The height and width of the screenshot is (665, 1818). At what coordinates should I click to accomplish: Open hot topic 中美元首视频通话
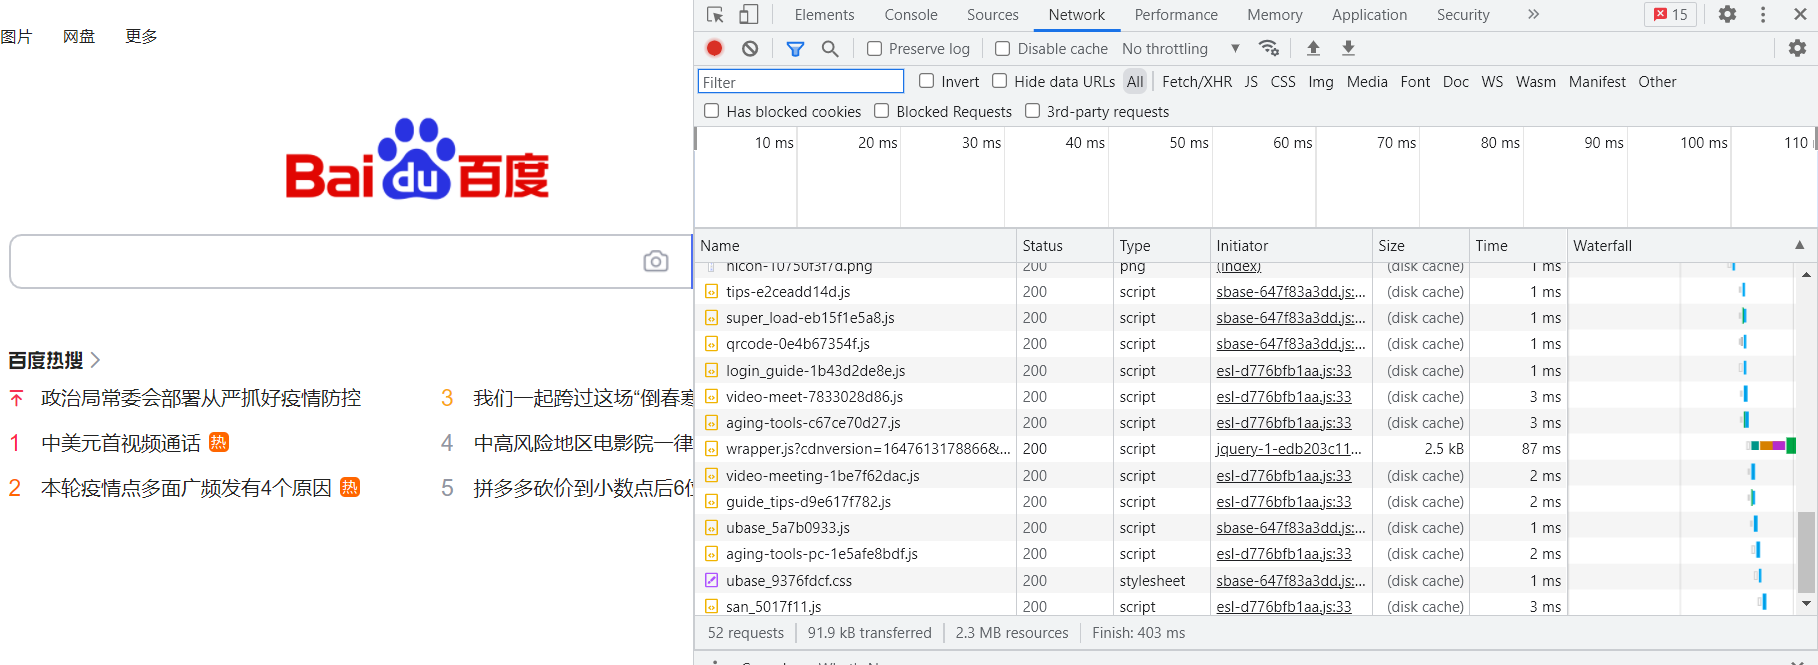pos(121,443)
